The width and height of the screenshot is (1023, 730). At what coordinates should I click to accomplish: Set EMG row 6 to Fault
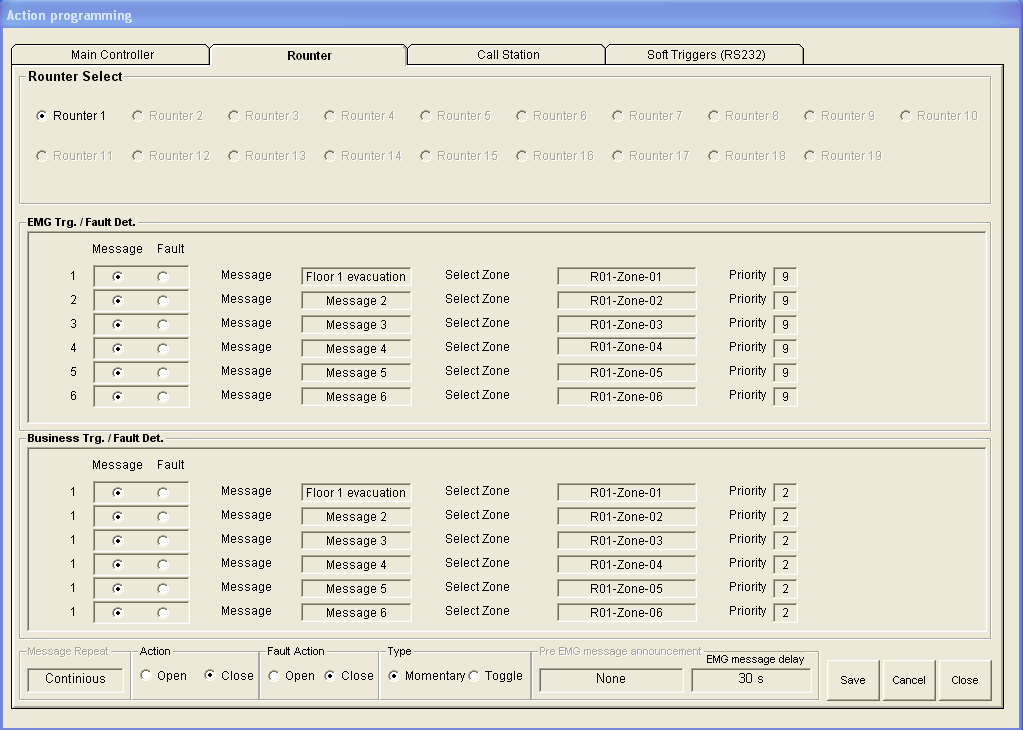(x=162, y=397)
